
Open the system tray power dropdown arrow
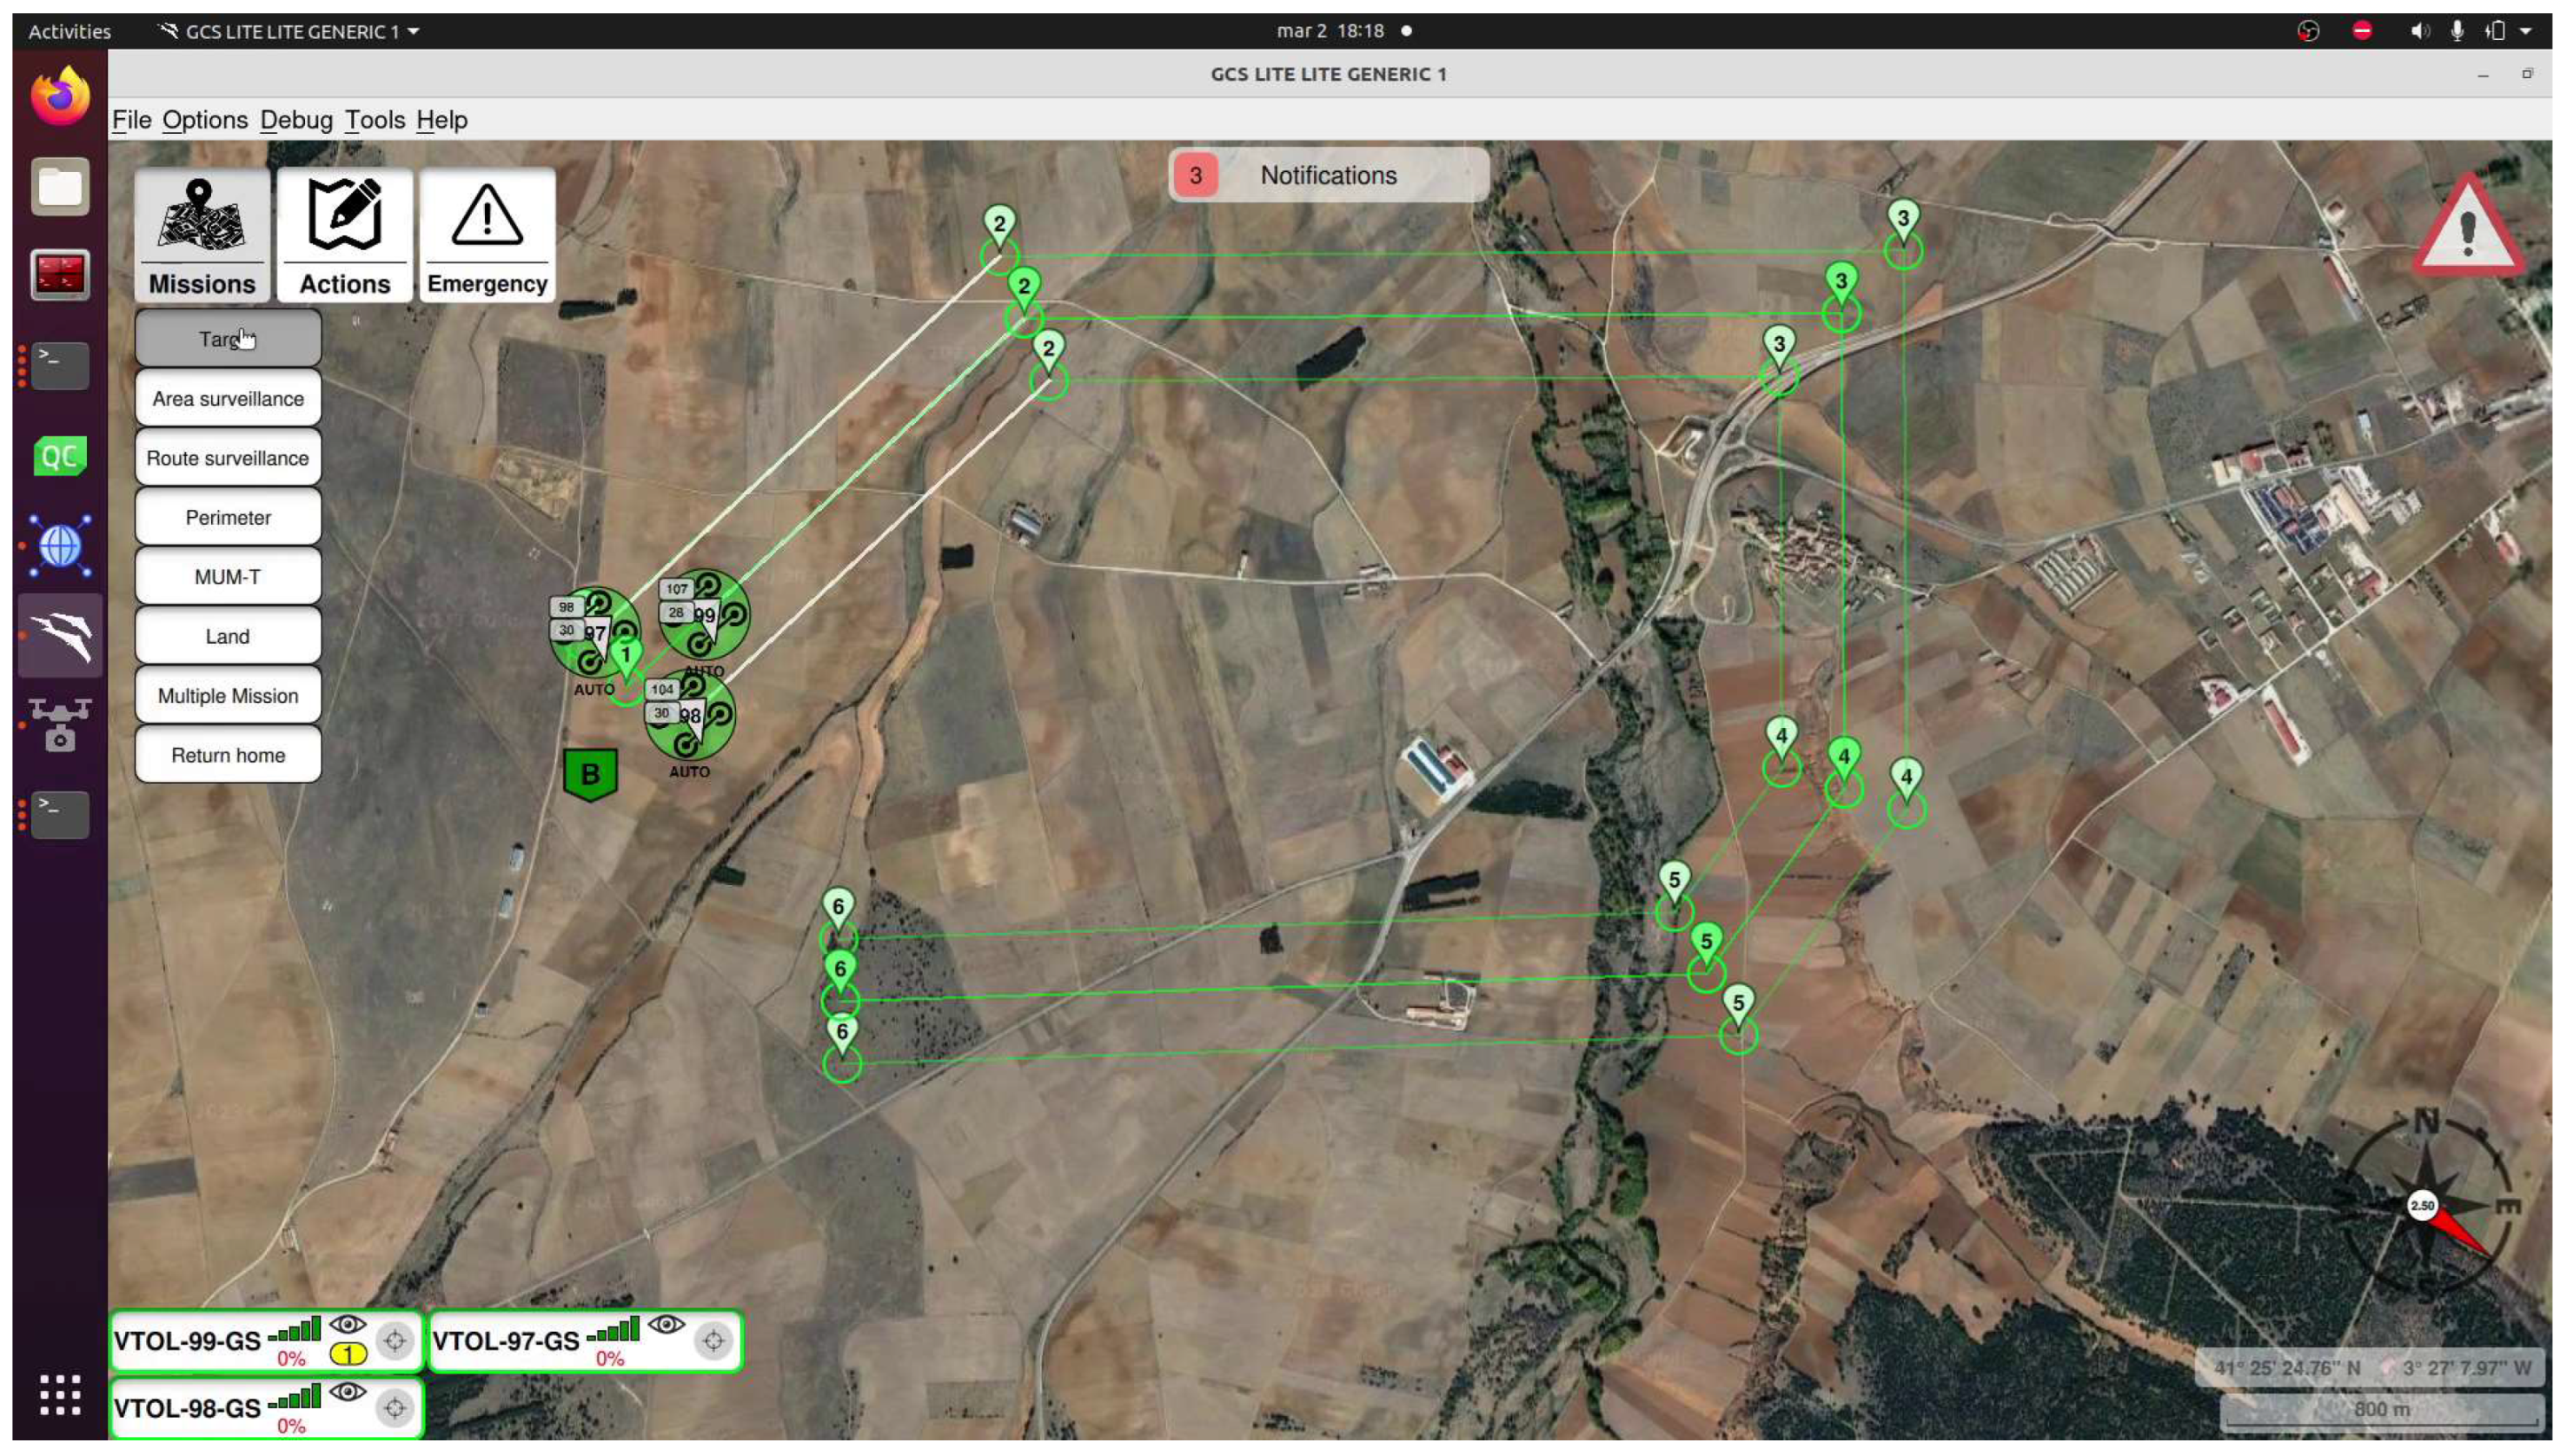(x=2525, y=31)
